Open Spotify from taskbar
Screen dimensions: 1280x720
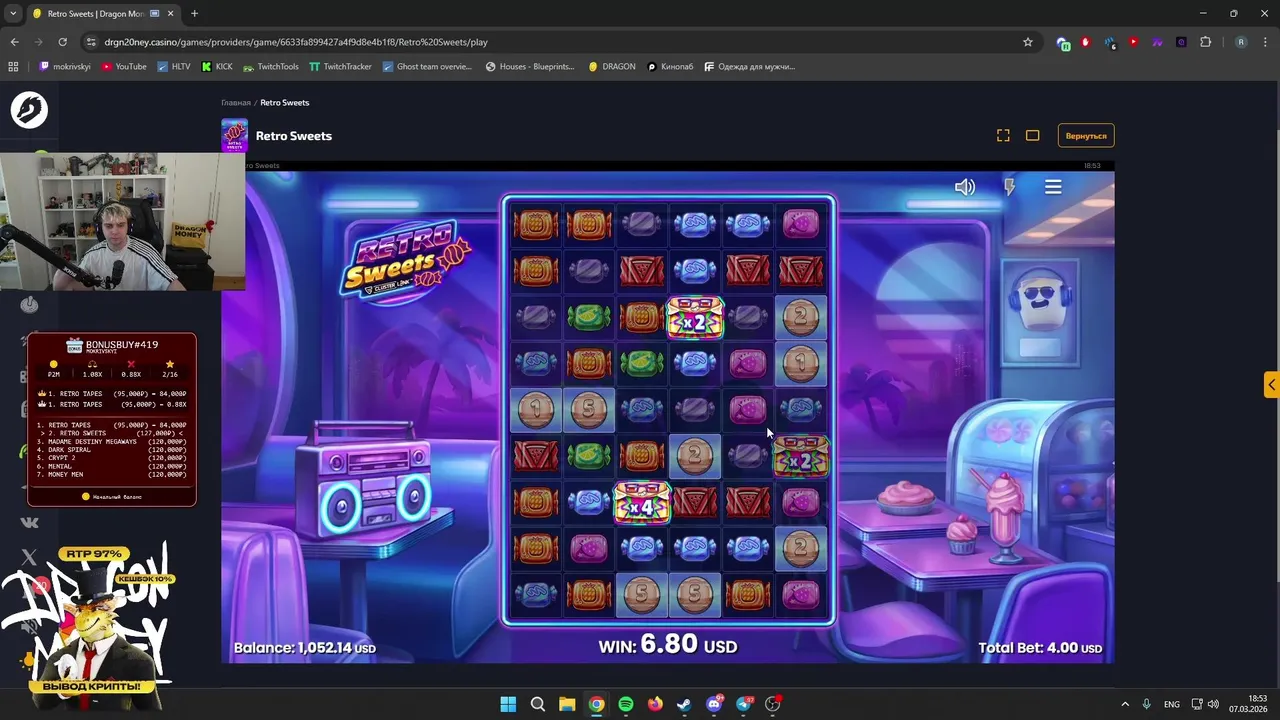click(x=626, y=704)
